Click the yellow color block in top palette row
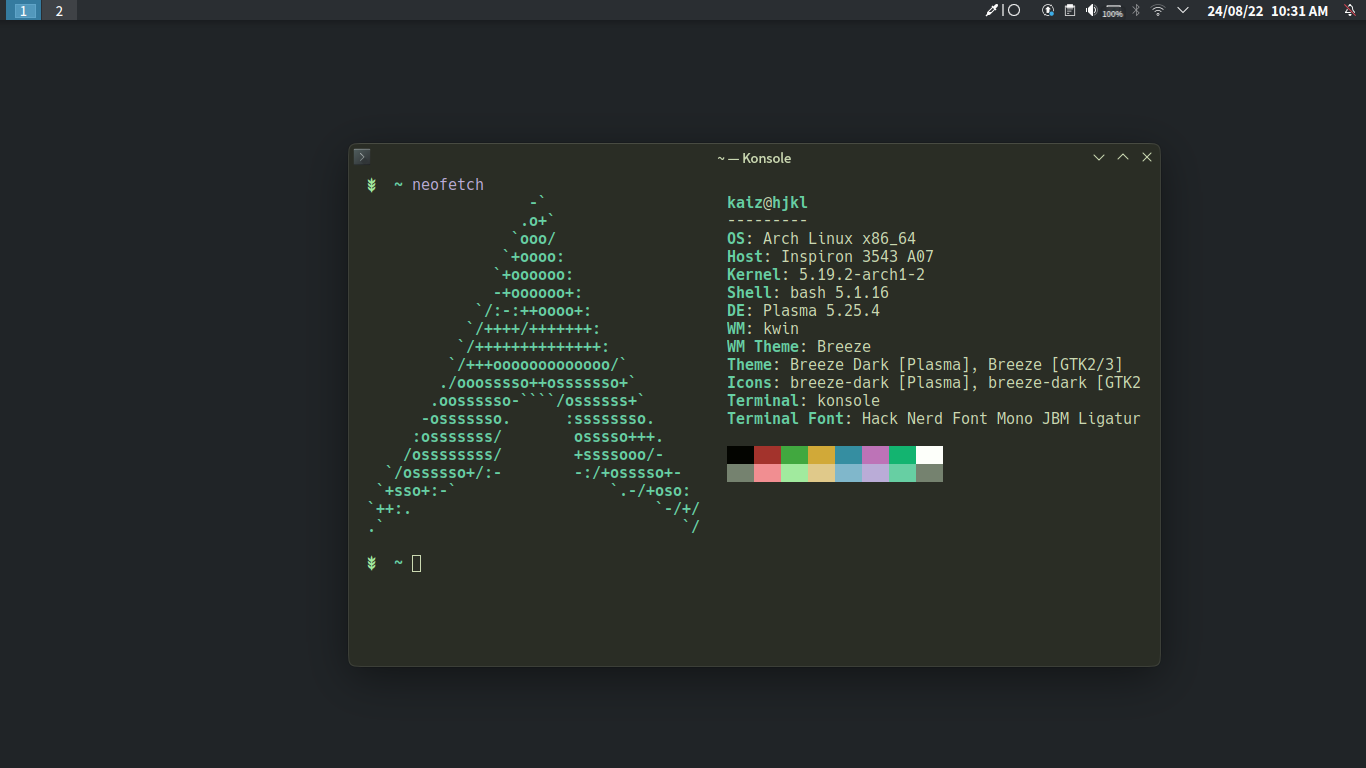The width and height of the screenshot is (1366, 768). [x=821, y=455]
